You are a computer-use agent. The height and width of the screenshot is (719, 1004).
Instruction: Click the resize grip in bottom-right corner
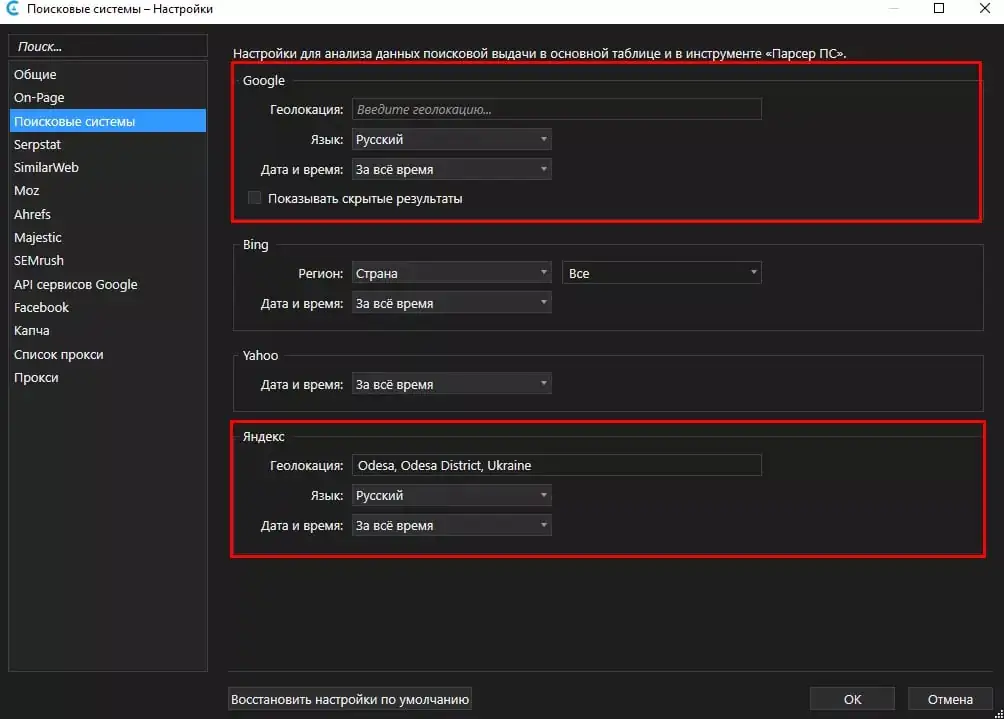point(998,713)
